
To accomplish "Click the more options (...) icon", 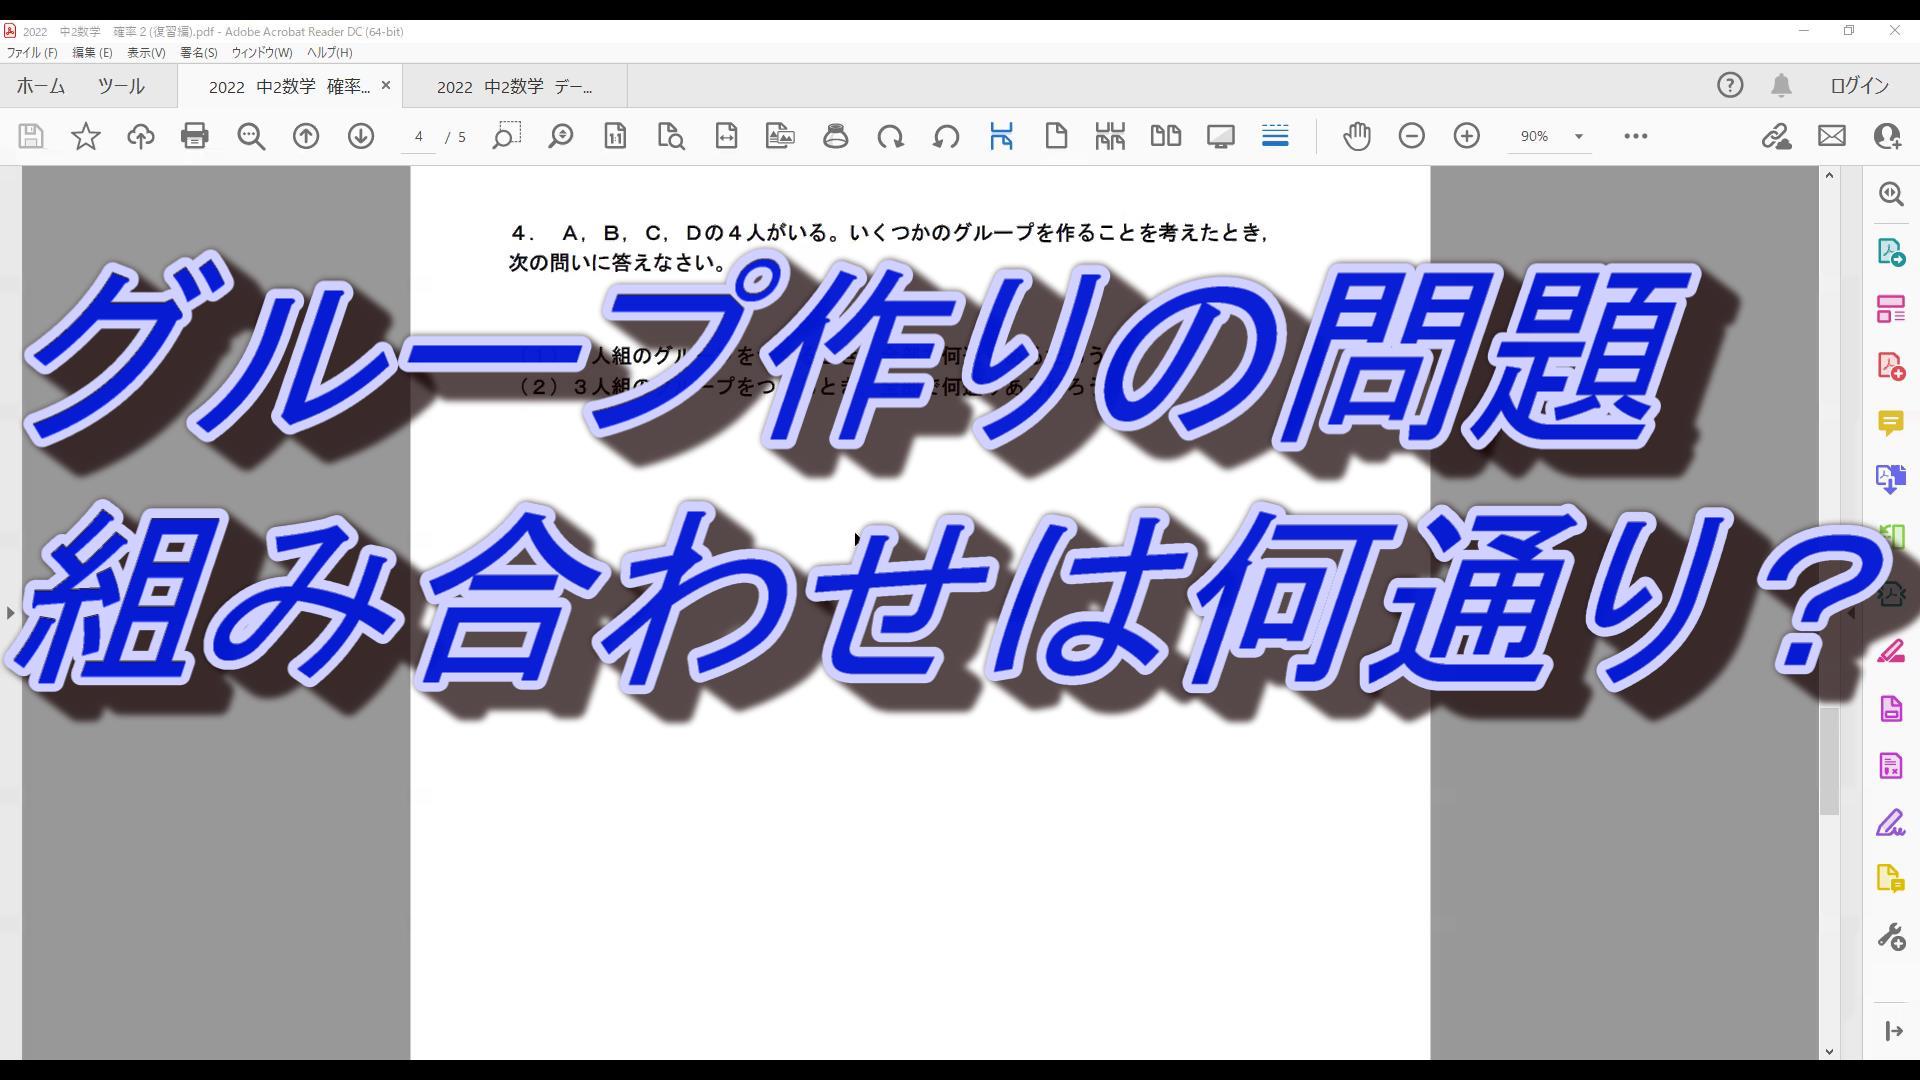I will pyautogui.click(x=1635, y=135).
